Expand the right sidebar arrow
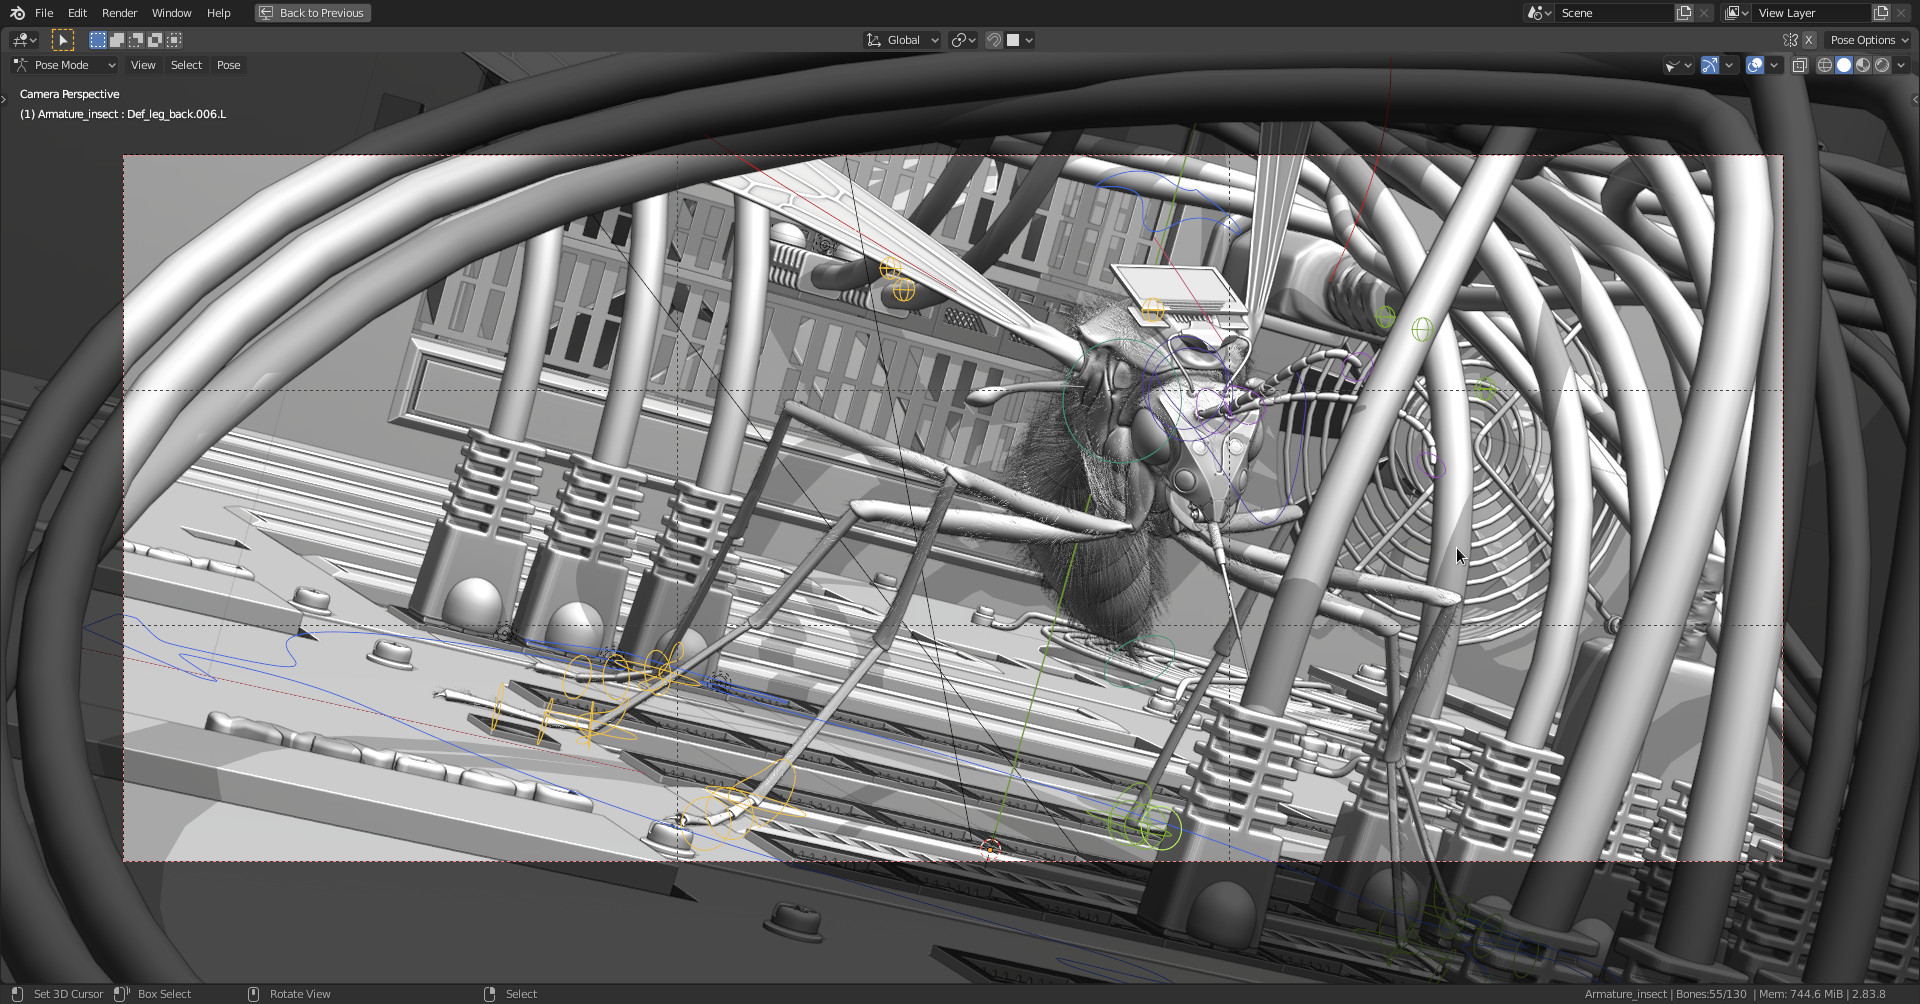Screen dimensions: 1920x1004 (1915, 98)
